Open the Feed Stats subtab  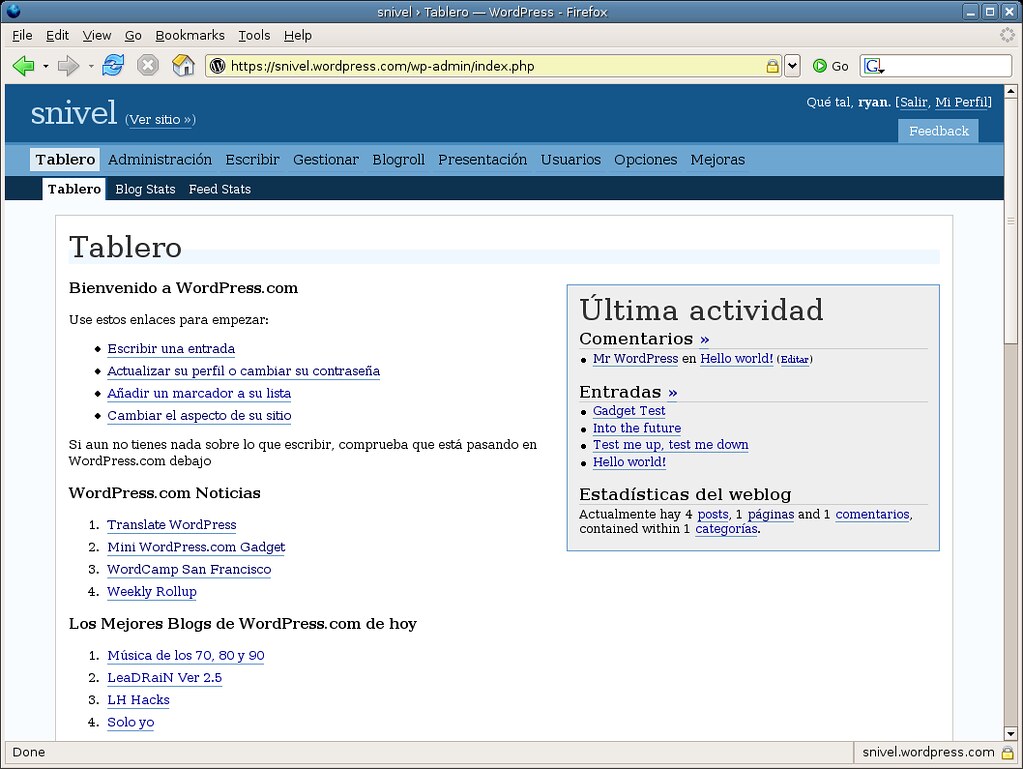click(220, 189)
